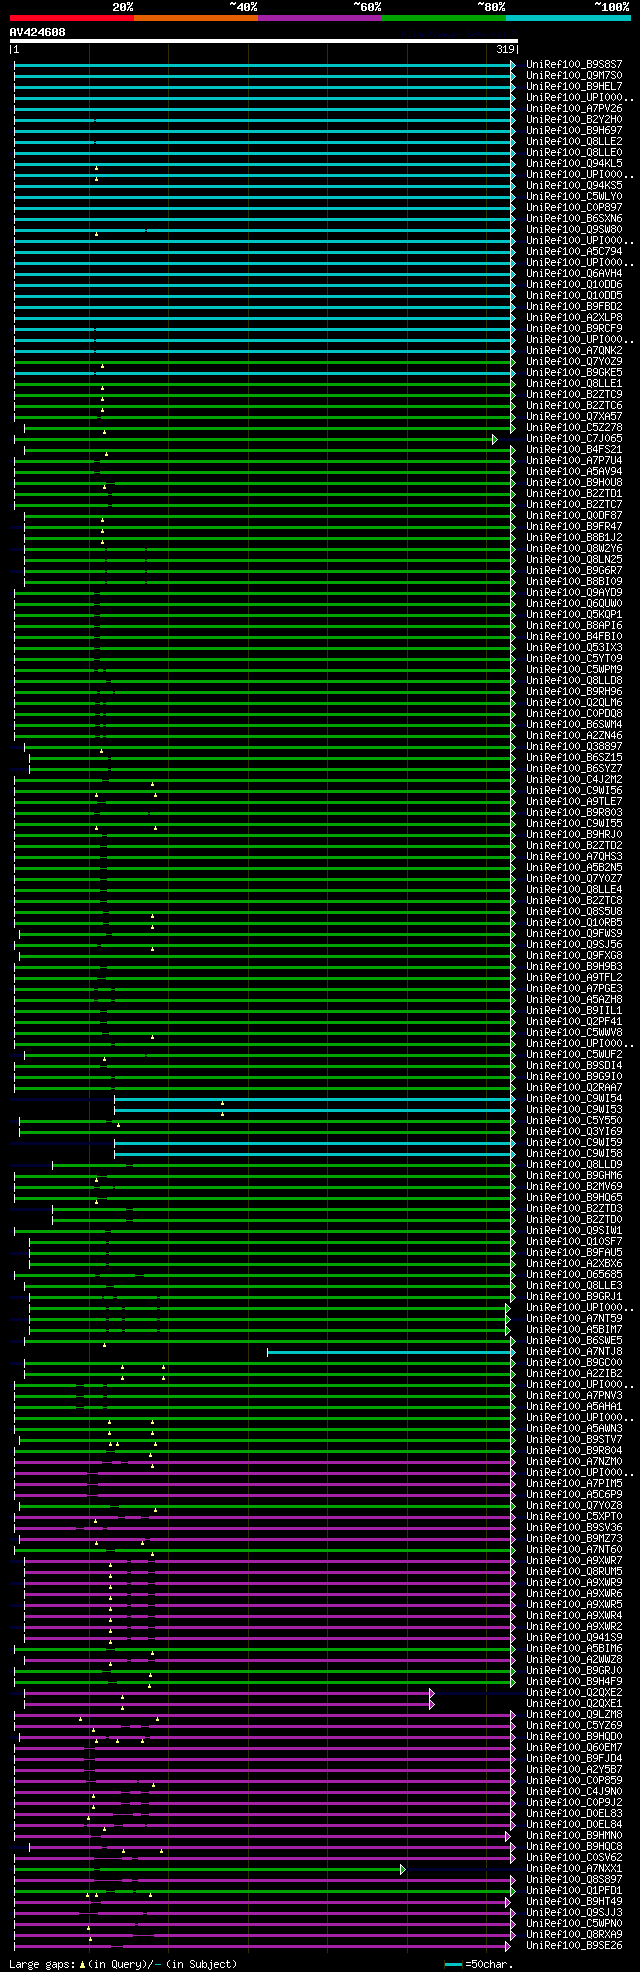The image size is (640, 1972).
Task: Select hit label UniRef100_A7NTJ8
Action: pos(574,1351)
